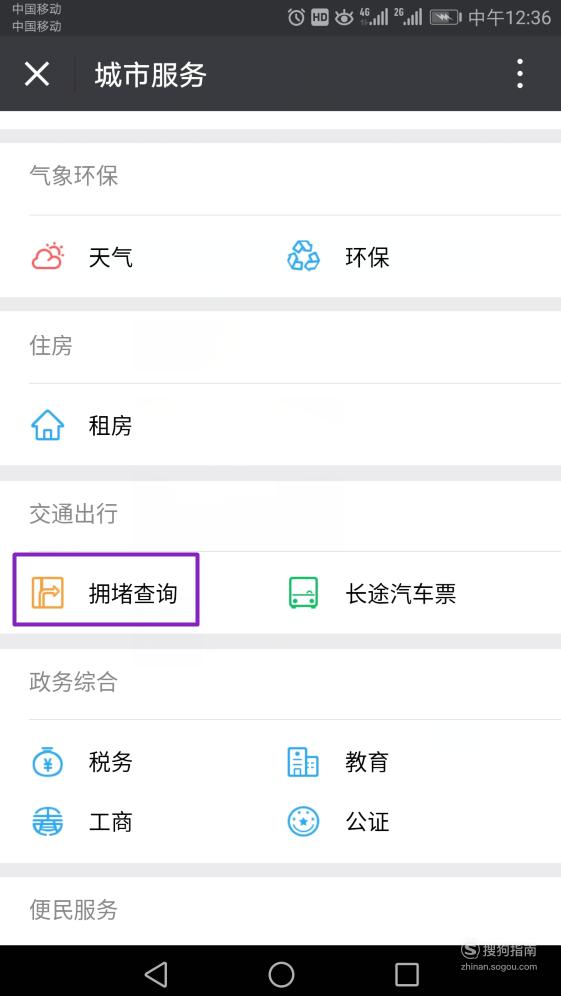Open the 教育 text link
Image resolution: width=561 pixels, height=996 pixels.
click(x=367, y=762)
